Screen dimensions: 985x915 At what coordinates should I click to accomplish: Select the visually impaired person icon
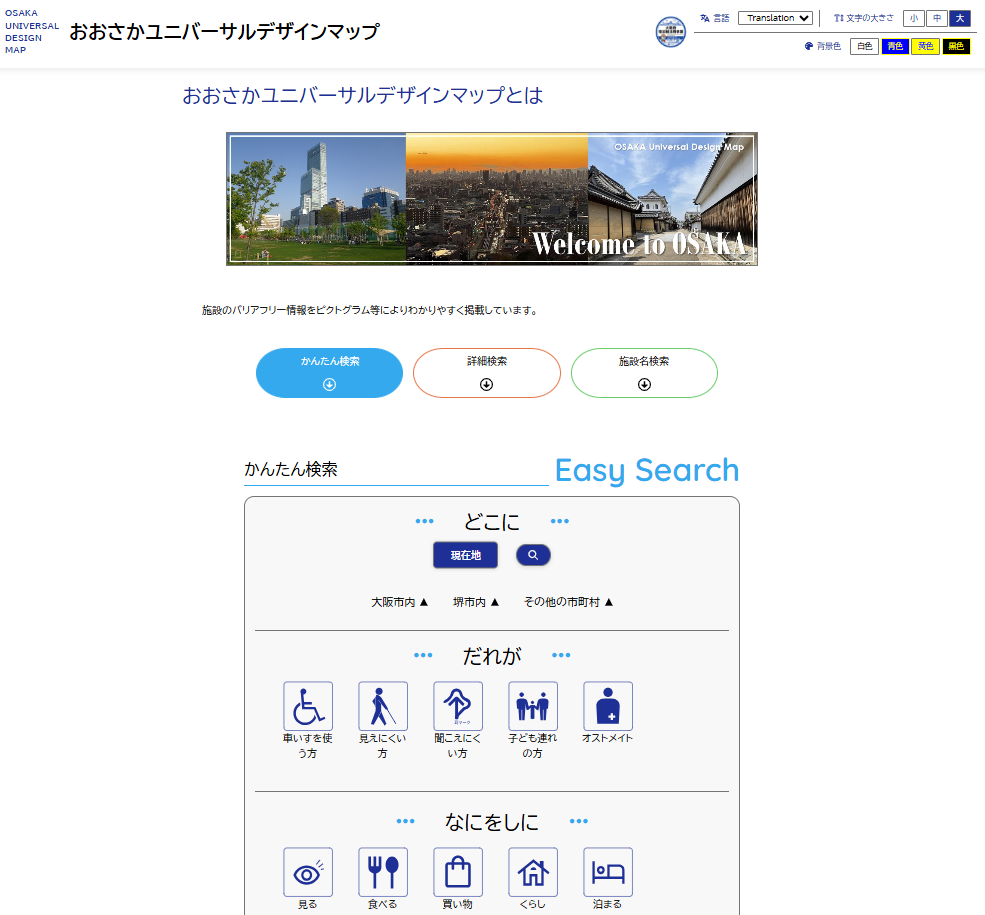[x=383, y=706]
